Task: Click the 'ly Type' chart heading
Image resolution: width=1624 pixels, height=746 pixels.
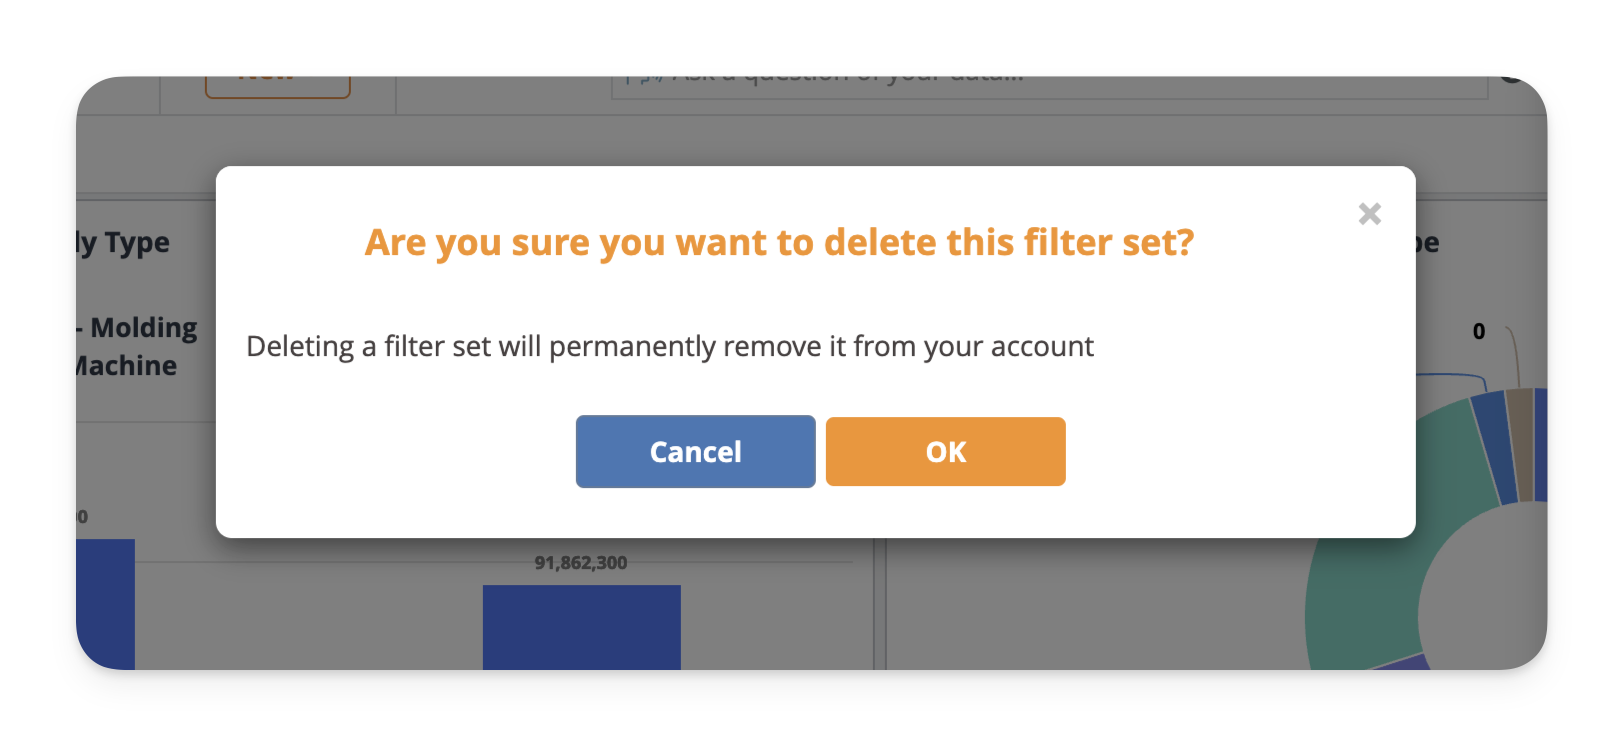Action: tap(123, 243)
